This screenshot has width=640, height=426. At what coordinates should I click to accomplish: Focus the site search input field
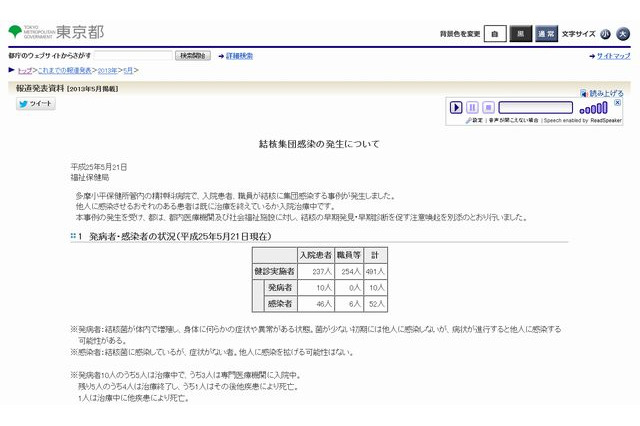point(133,55)
